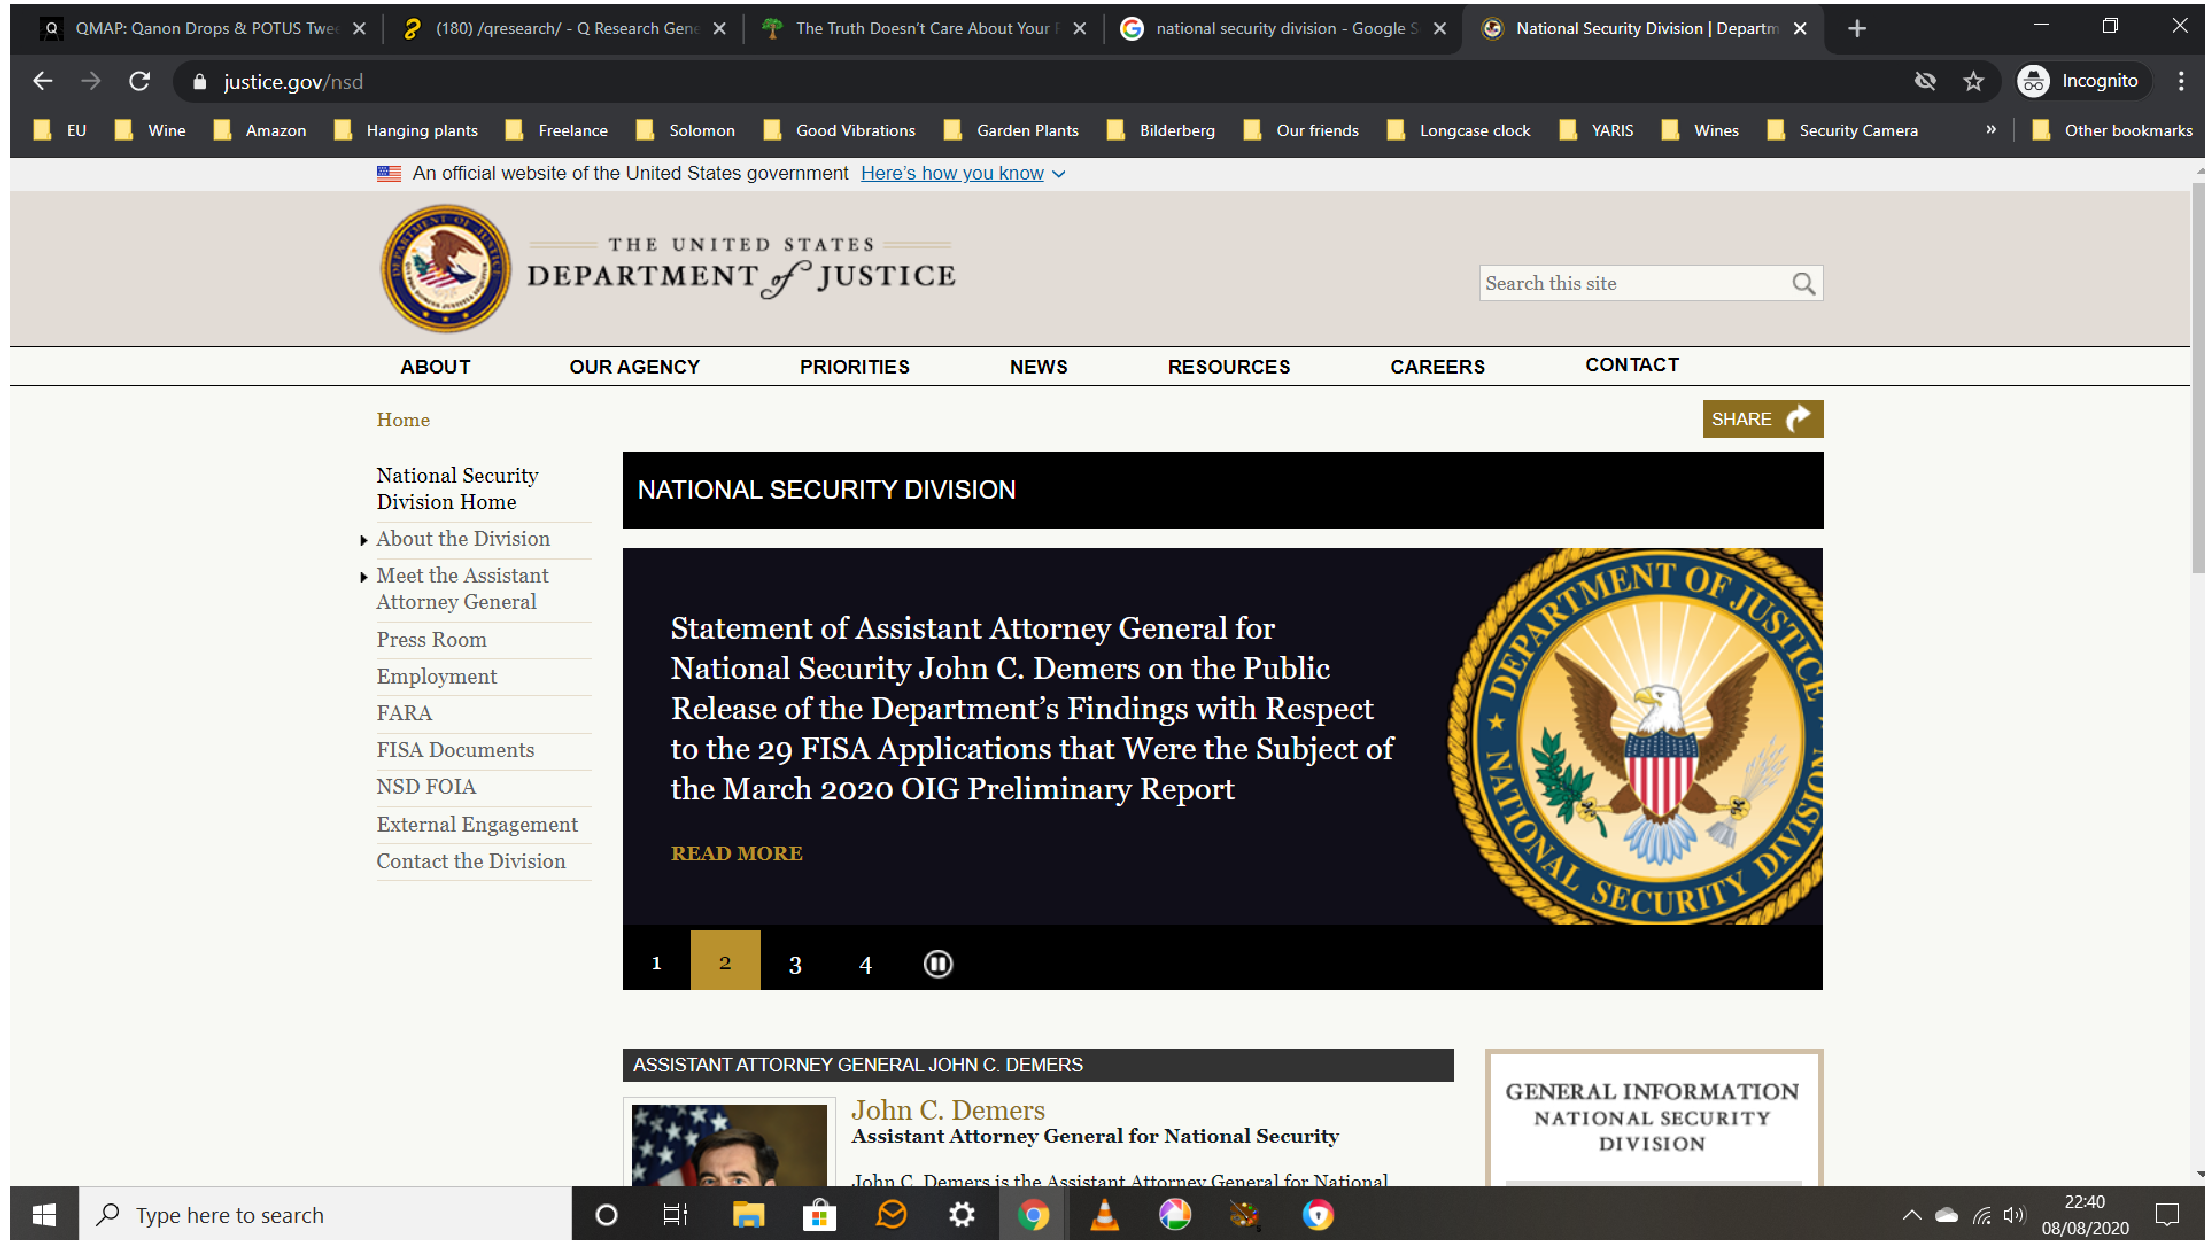Screen dimensions: 2205x1240
Task: Open External Engagement sidebar link
Action: [x=477, y=825]
